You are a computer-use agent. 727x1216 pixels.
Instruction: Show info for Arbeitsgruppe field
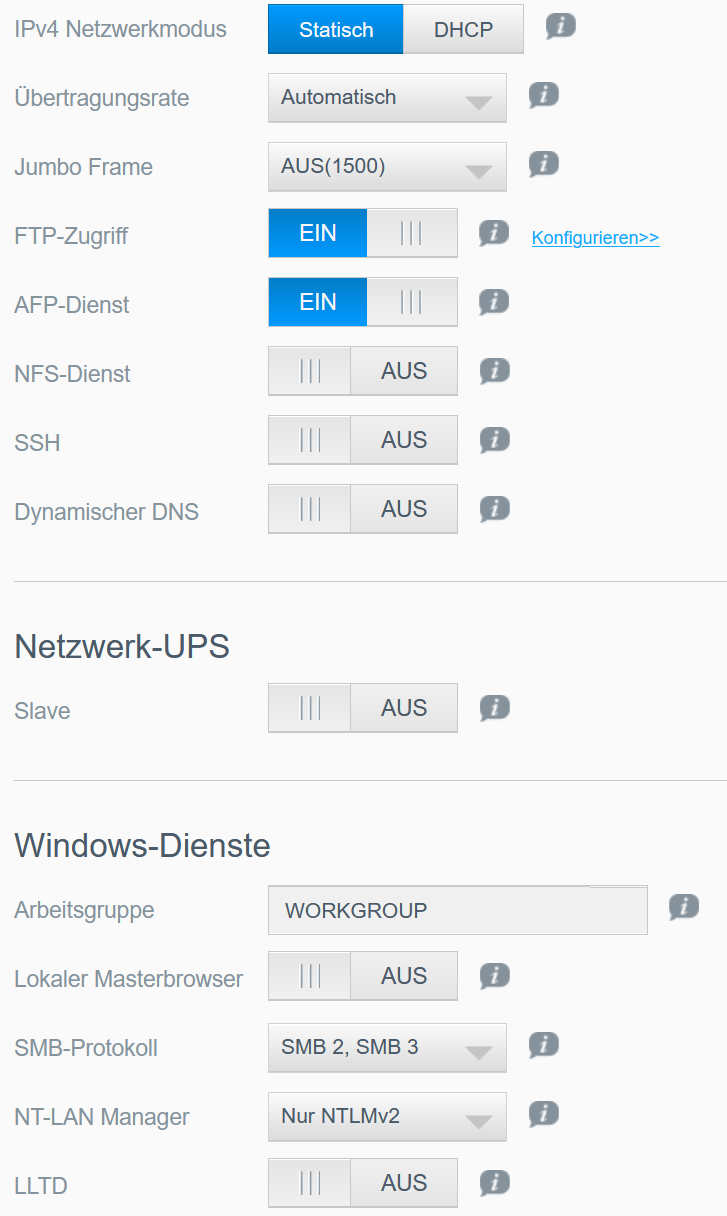(x=683, y=906)
